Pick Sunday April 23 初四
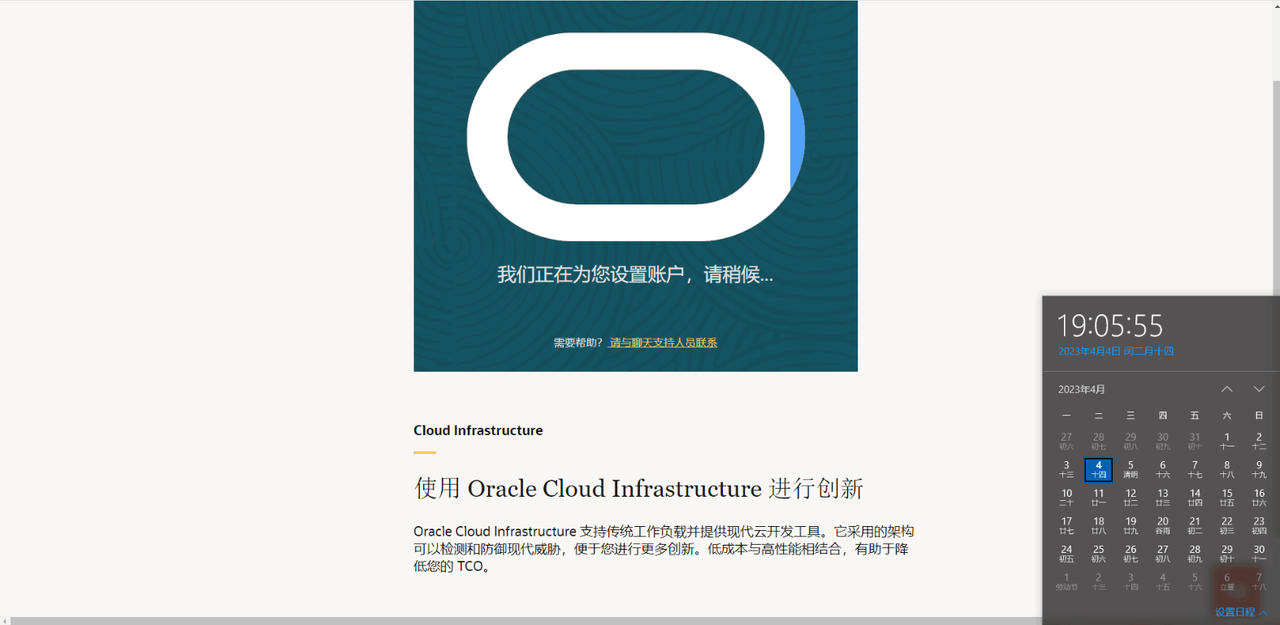 point(1259,525)
